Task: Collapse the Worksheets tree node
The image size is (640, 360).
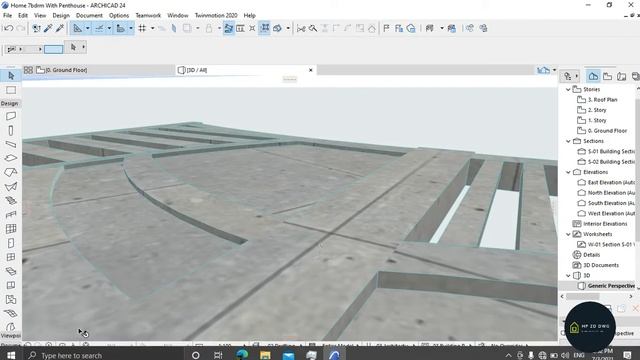Action: click(x=568, y=234)
